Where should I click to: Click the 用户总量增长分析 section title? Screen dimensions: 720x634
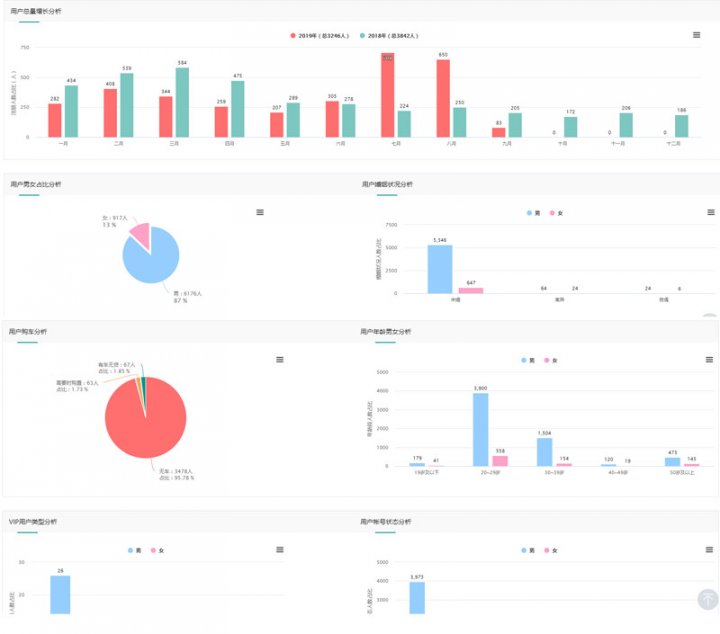point(35,11)
